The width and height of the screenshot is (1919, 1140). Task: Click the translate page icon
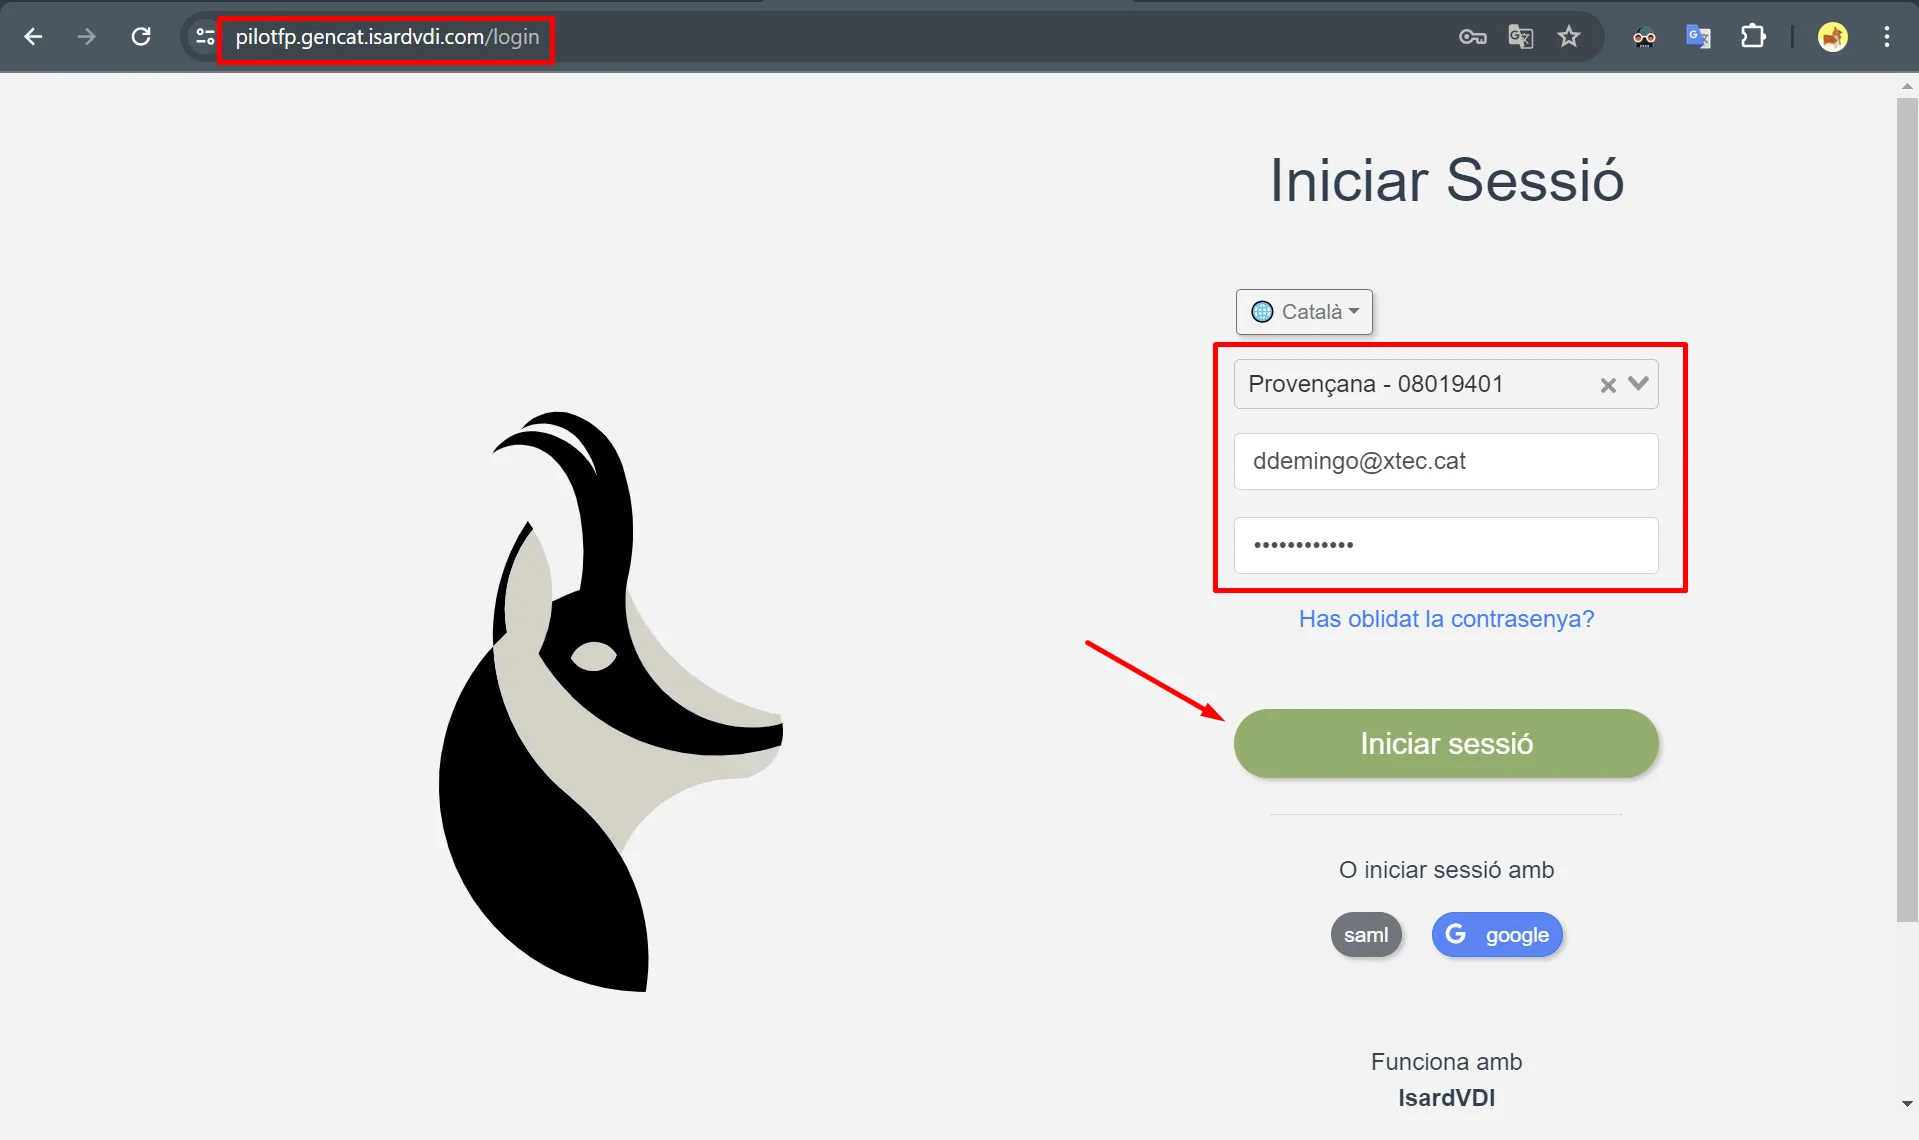tap(1520, 37)
